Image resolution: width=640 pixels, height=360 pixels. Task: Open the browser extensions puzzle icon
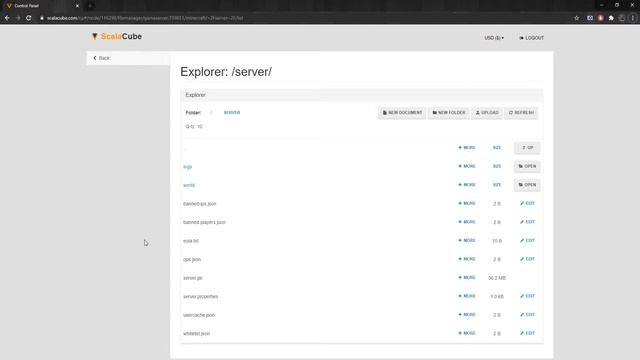(611, 18)
